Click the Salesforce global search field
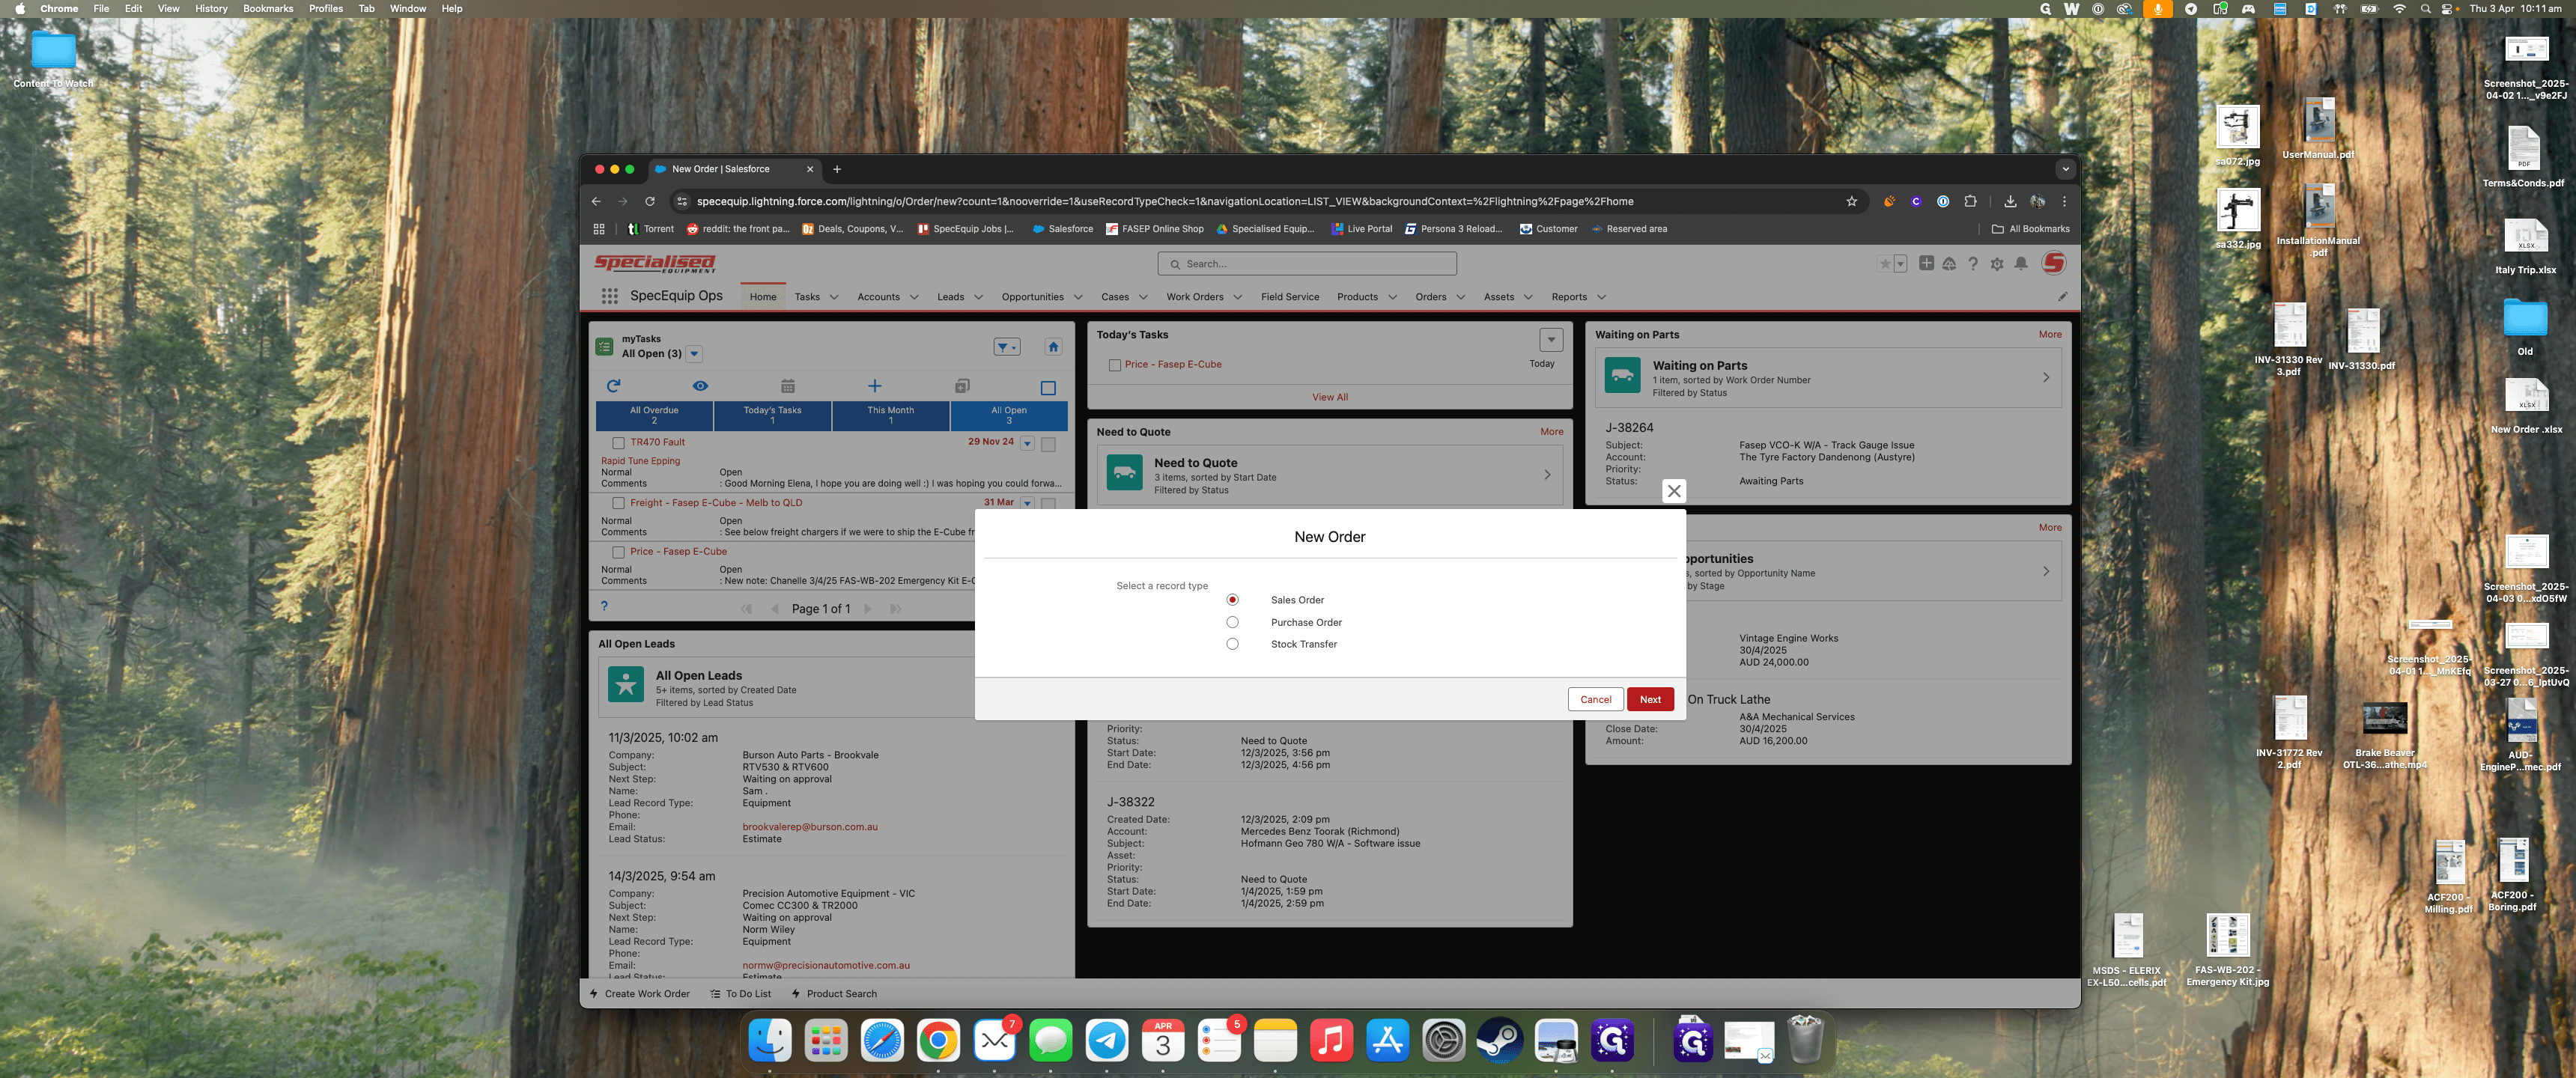The image size is (2576, 1078). tap(1307, 264)
